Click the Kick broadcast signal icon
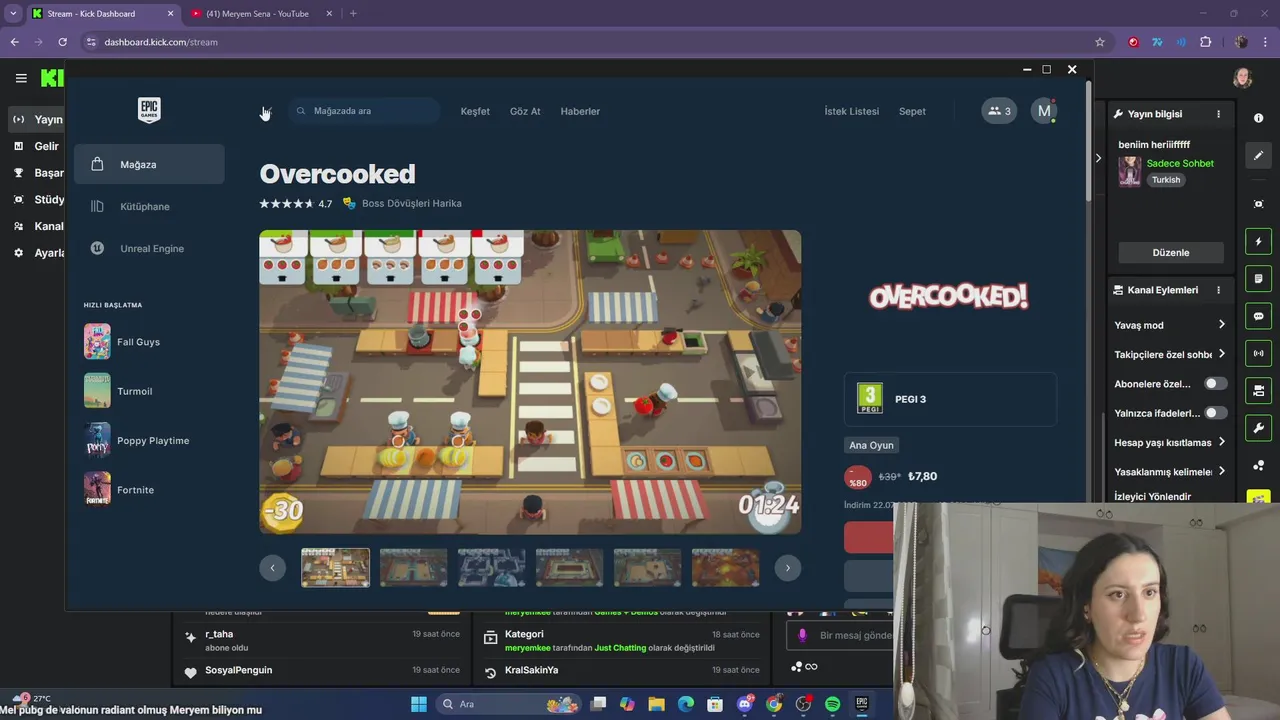This screenshot has height=720, width=1280. pos(1258,353)
